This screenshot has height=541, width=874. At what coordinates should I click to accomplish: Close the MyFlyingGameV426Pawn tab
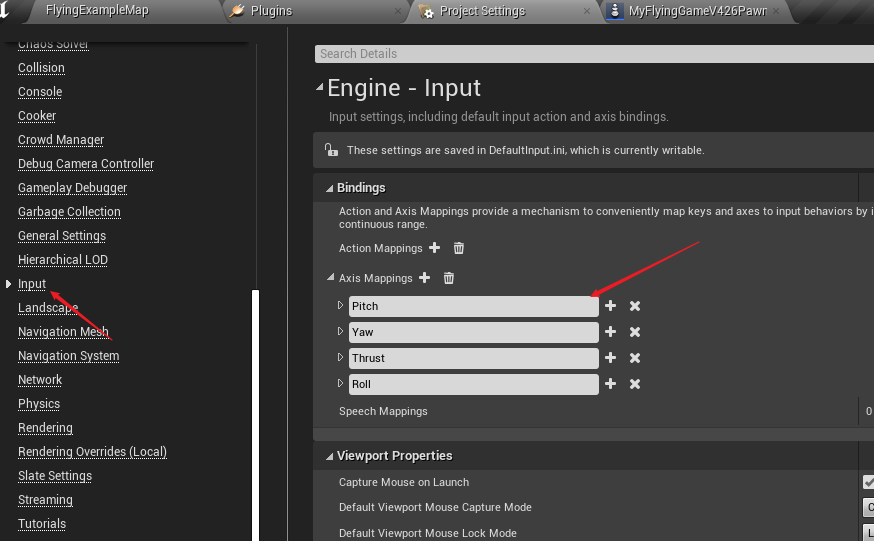pos(776,11)
